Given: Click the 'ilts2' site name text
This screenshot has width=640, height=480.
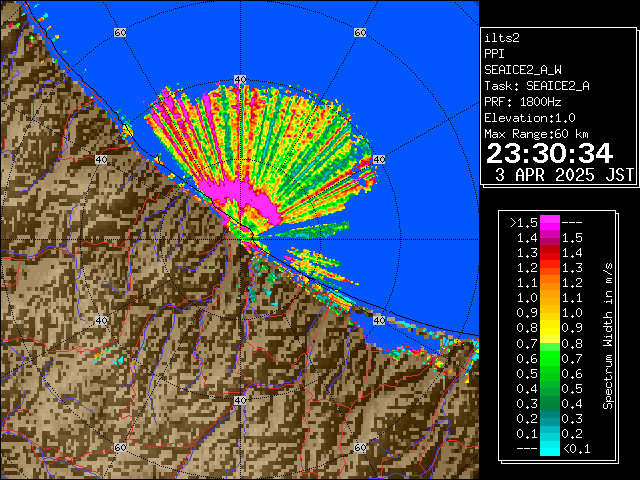Looking at the screenshot, I should (x=502, y=38).
